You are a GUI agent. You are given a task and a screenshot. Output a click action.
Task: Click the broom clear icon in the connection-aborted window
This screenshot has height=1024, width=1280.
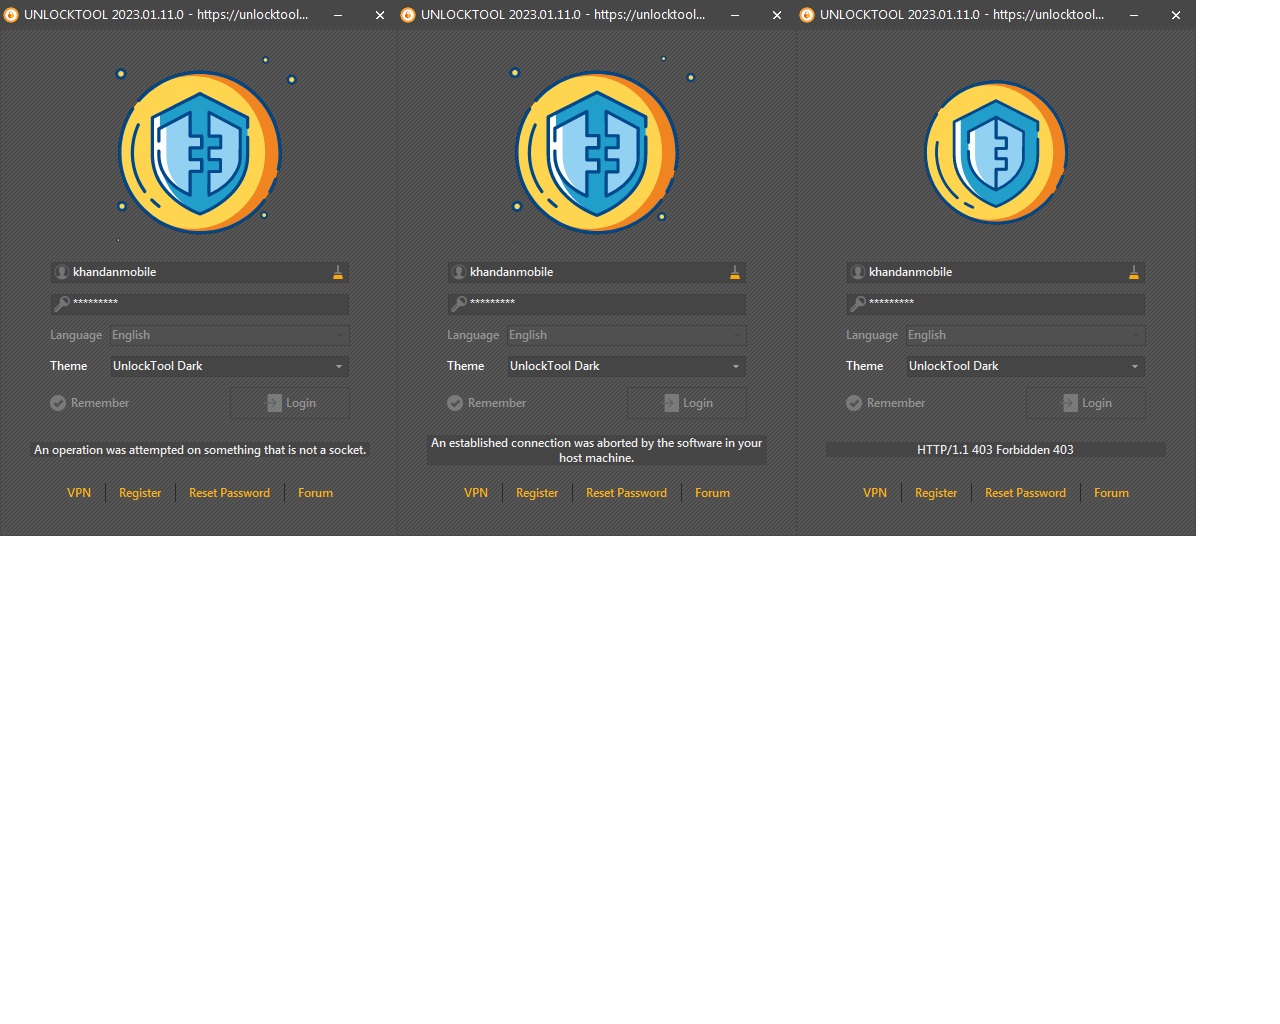click(735, 272)
